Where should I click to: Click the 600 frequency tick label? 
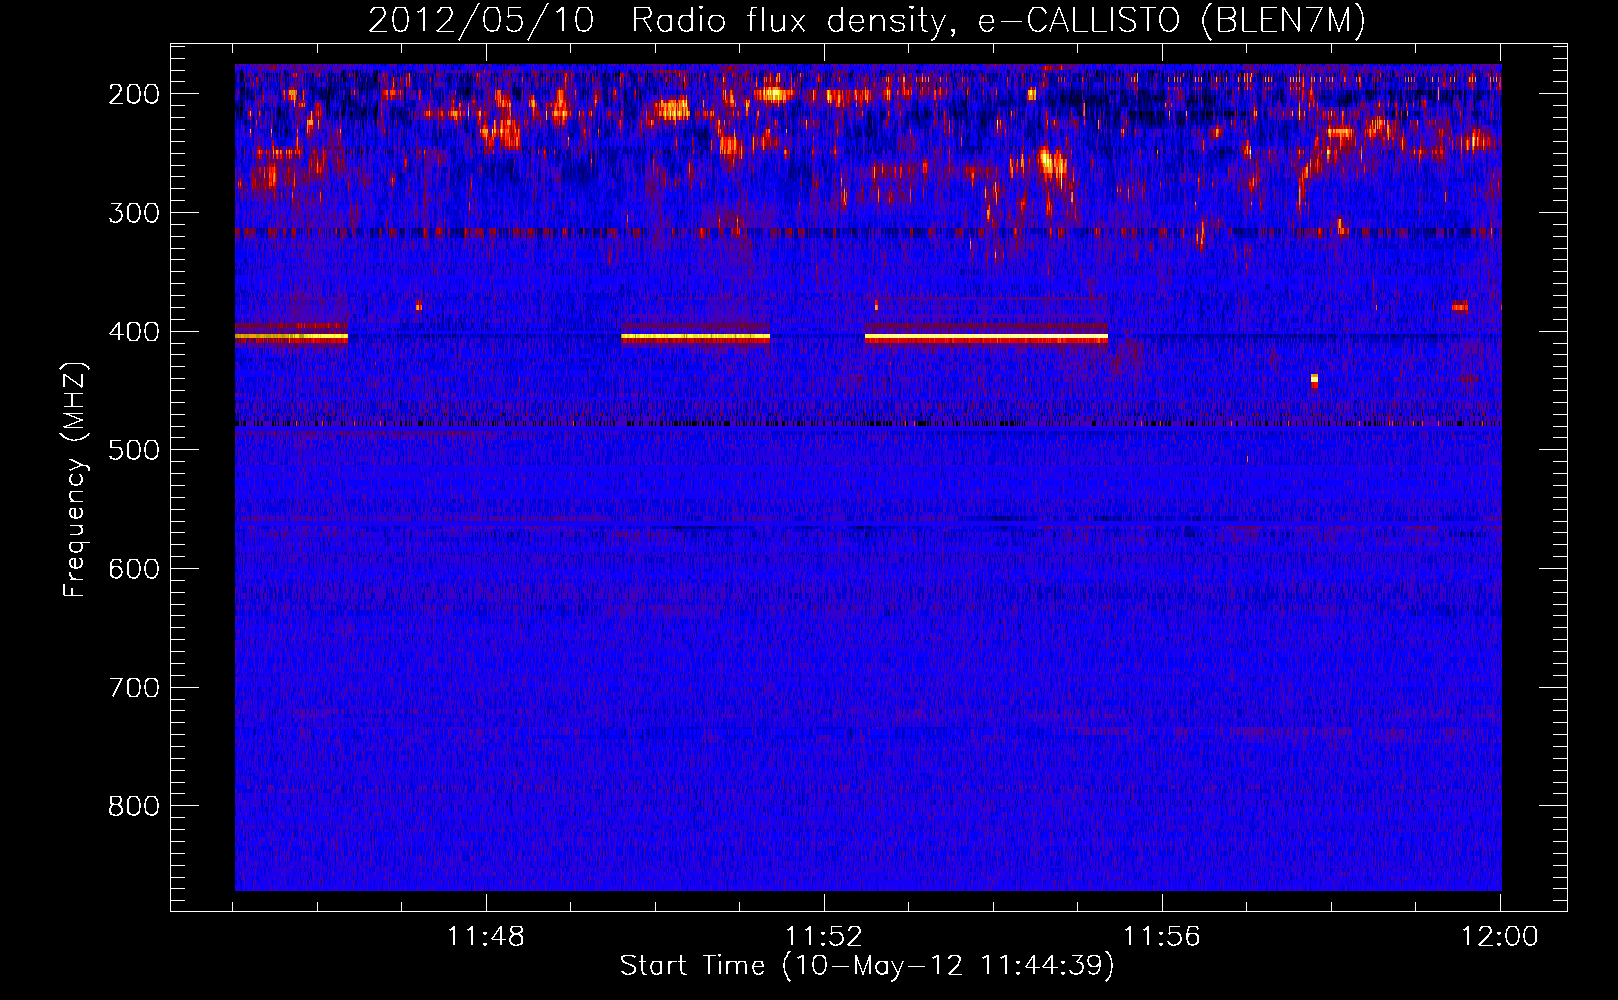click(x=133, y=569)
